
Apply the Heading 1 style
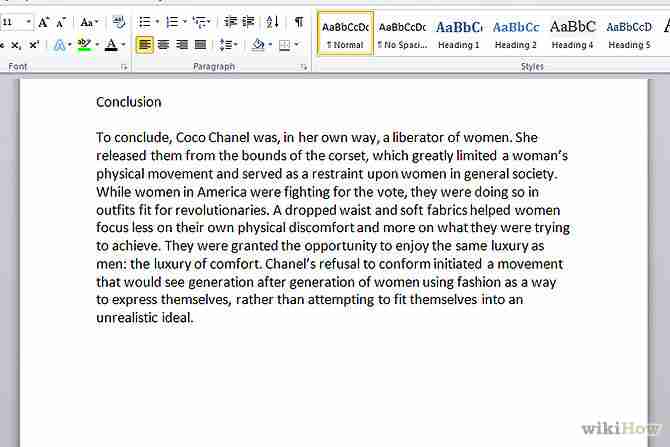tap(458, 33)
